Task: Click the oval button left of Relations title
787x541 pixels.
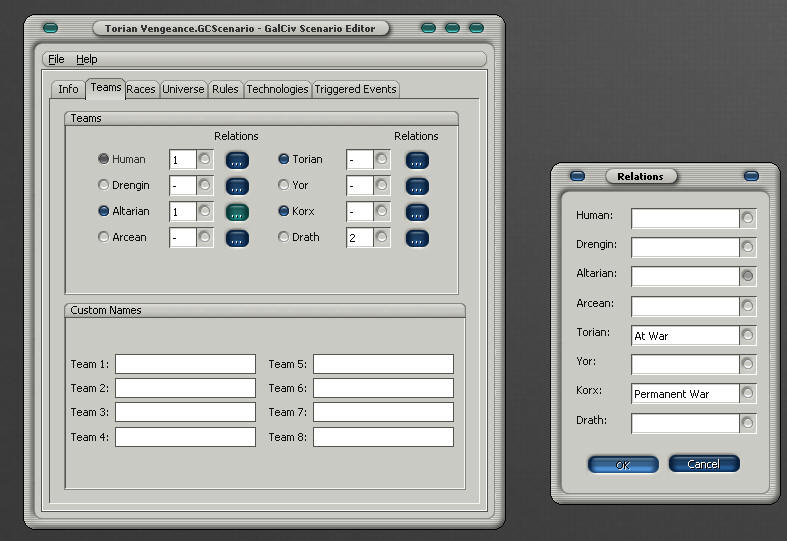Action: point(578,176)
